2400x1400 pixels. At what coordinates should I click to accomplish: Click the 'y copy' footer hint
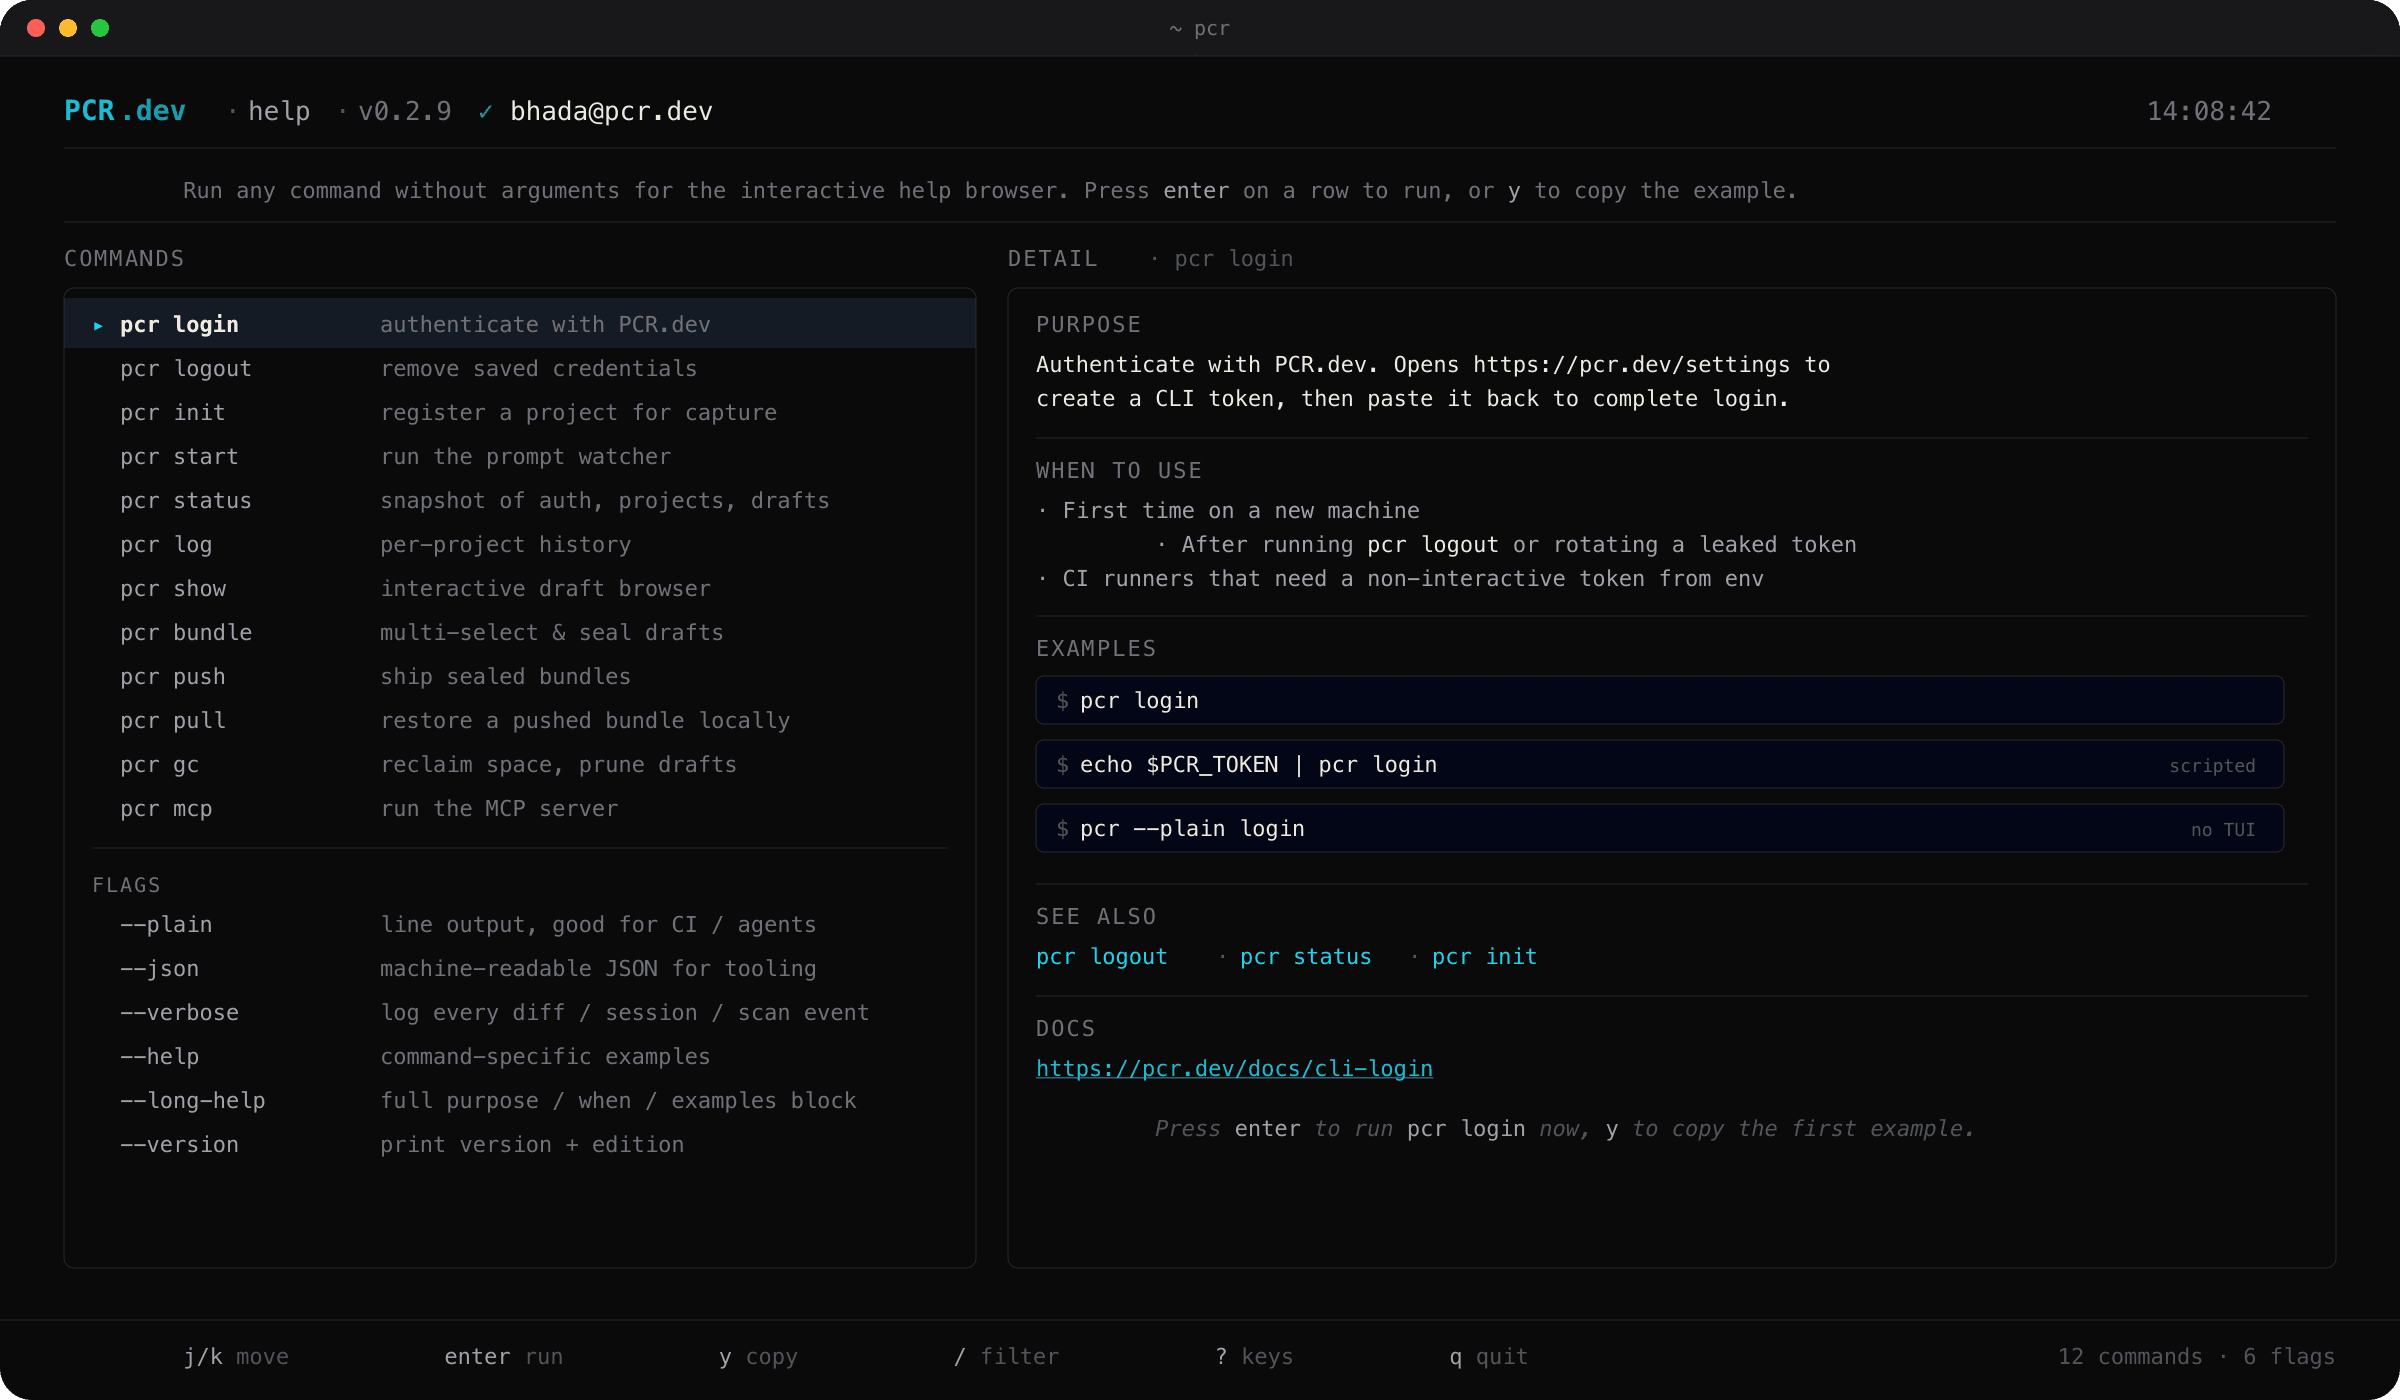(758, 1356)
